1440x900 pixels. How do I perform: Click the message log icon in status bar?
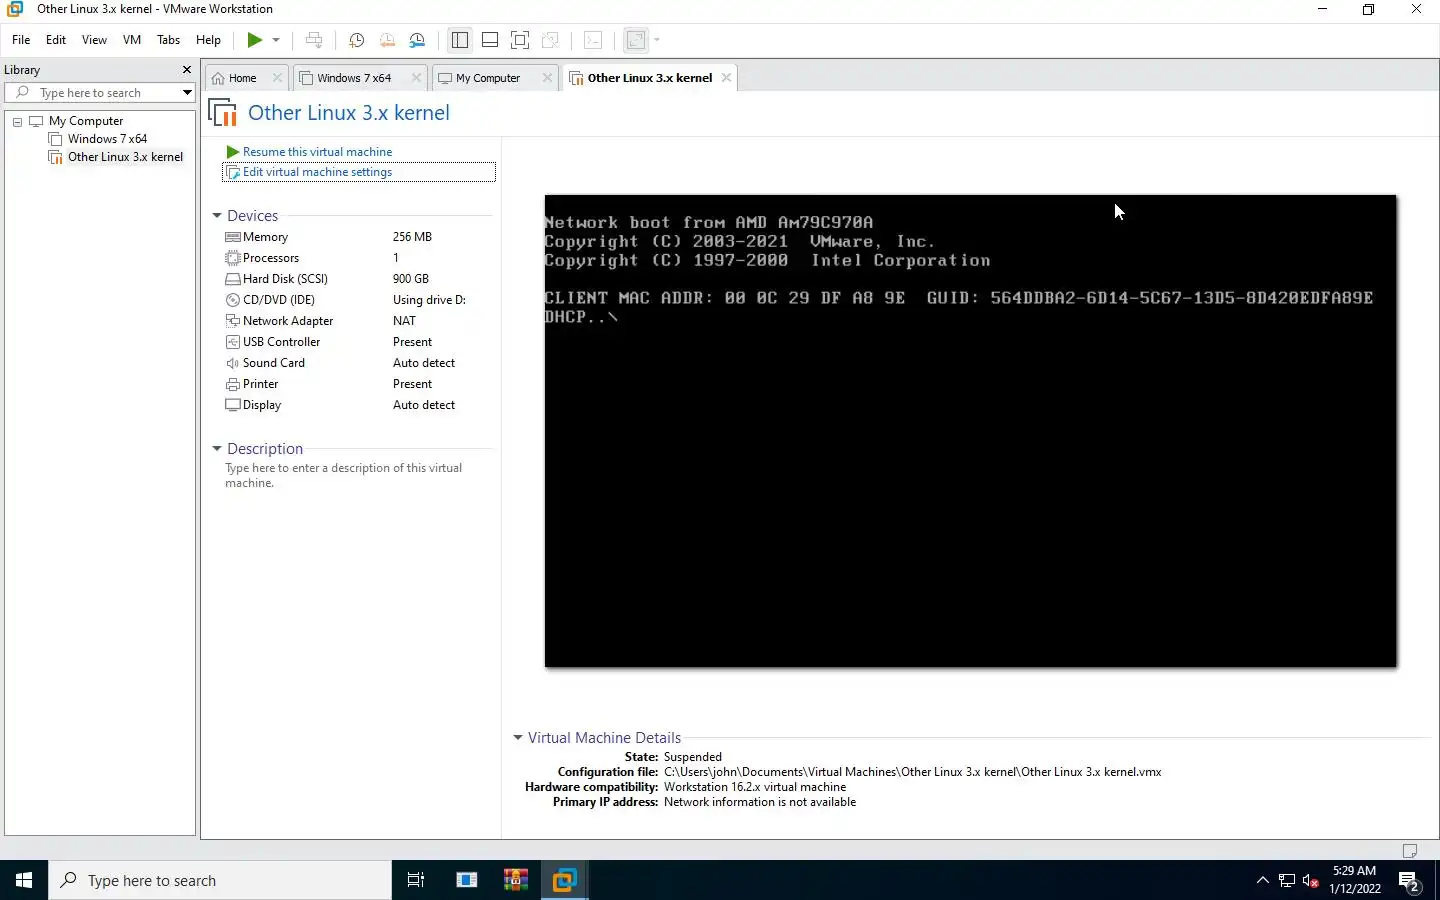[x=1410, y=851]
